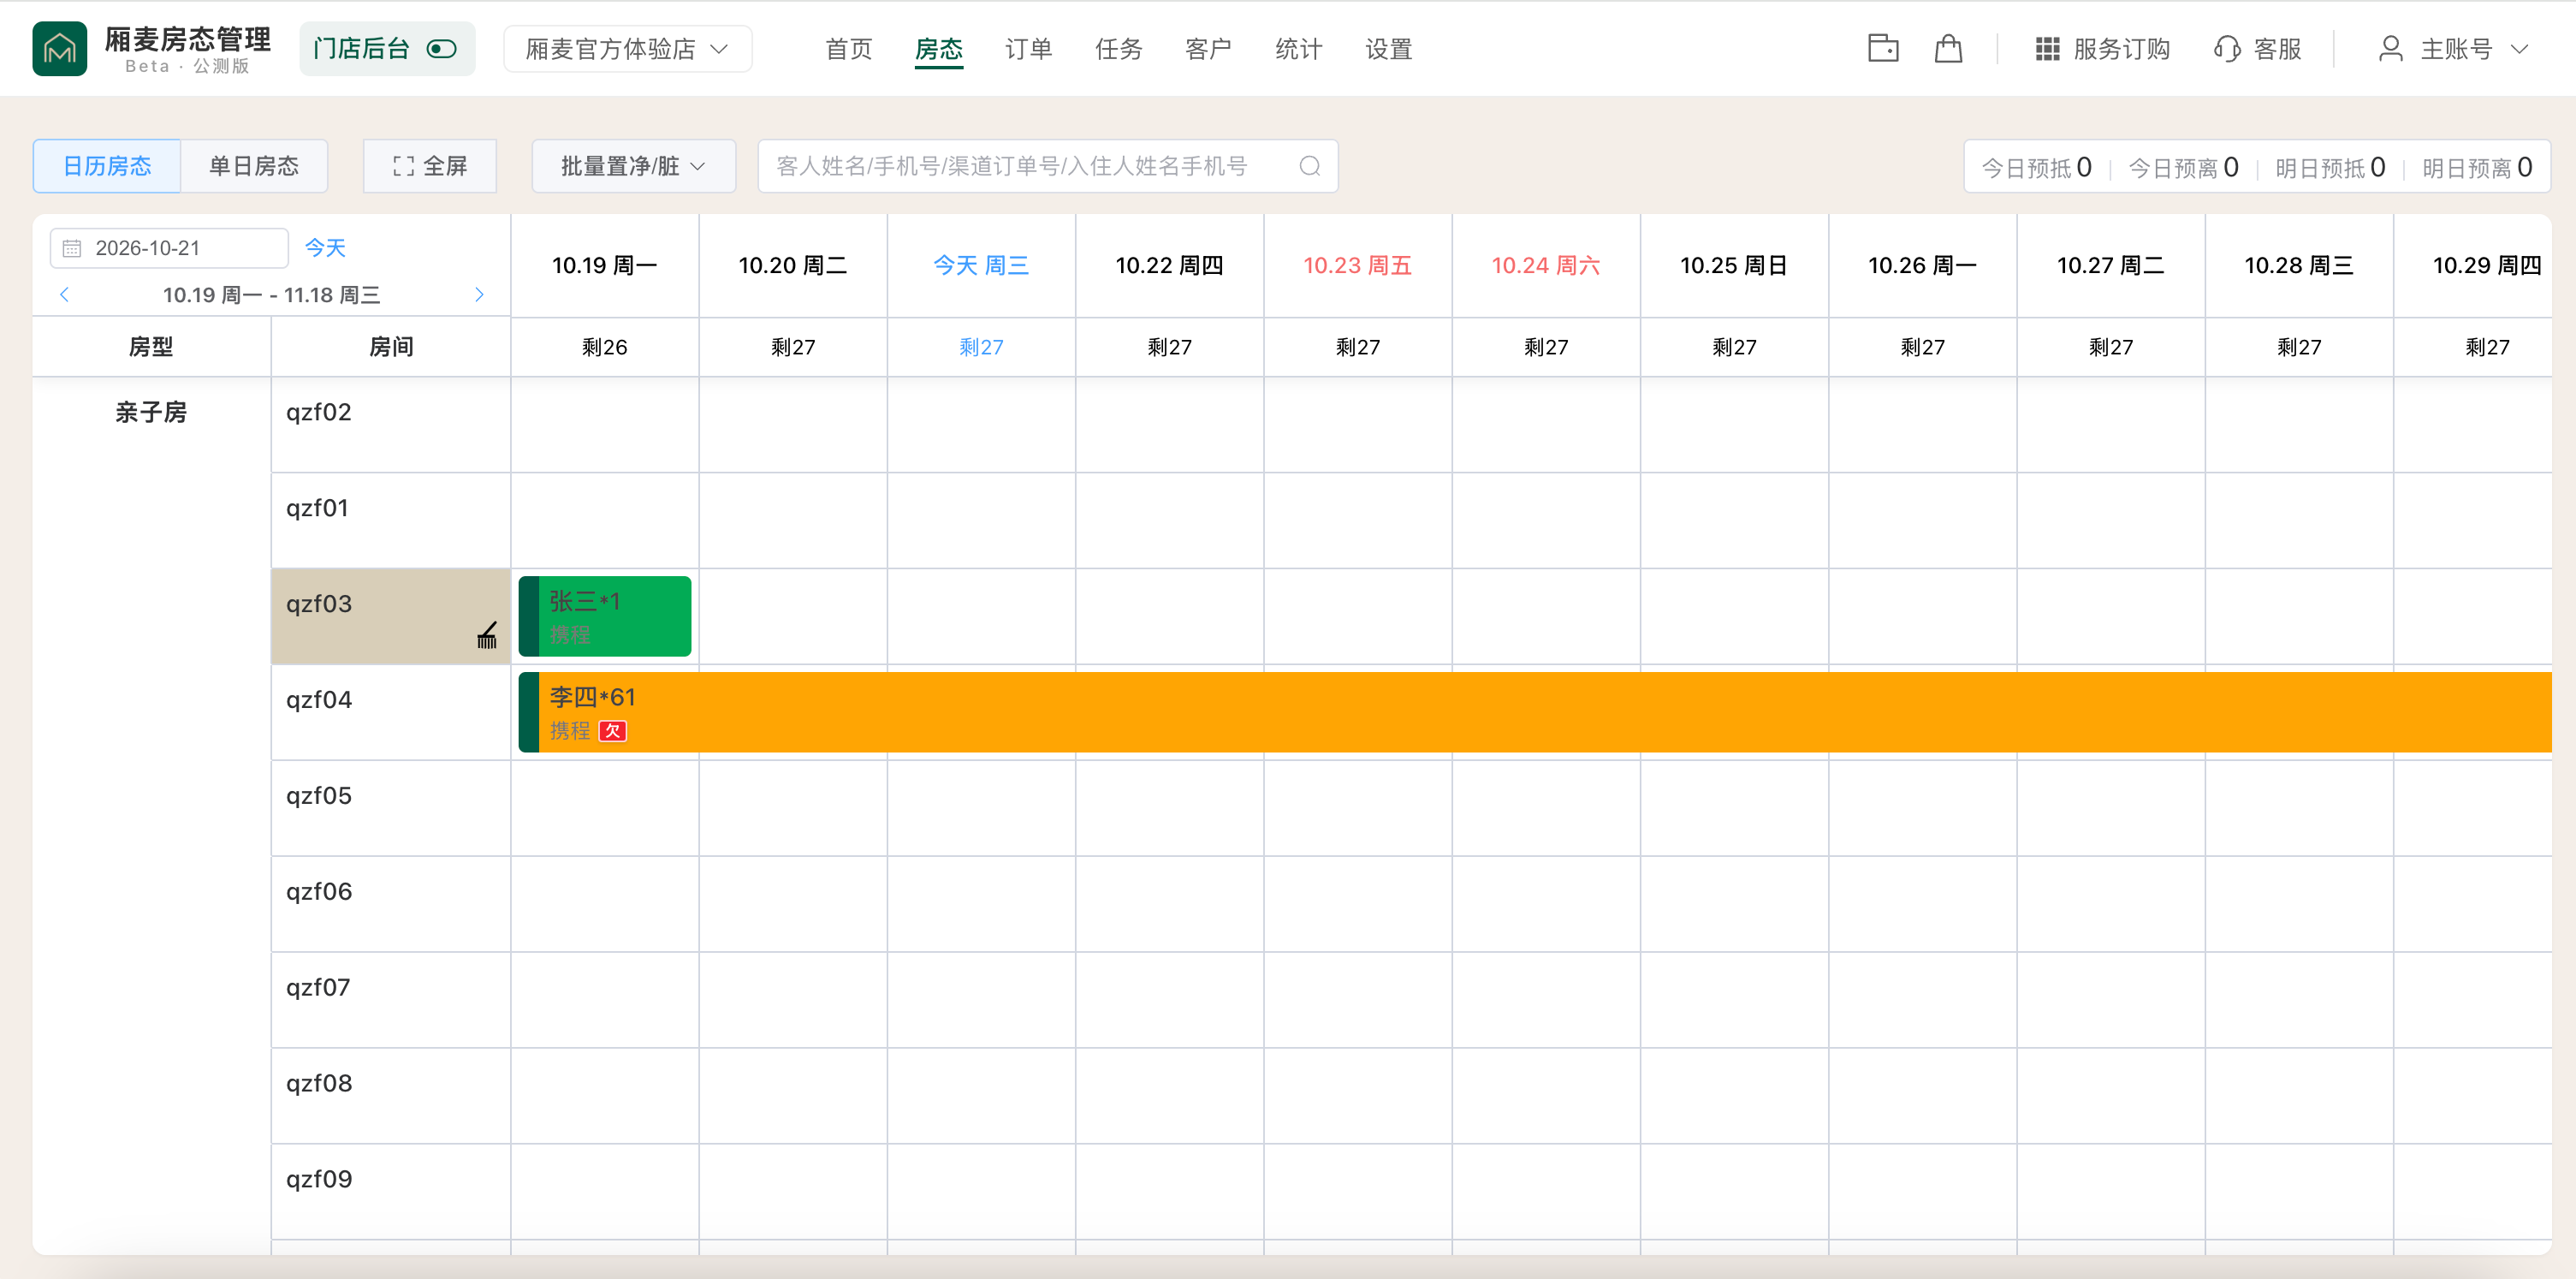Click the 今日预离 0 counter
This screenshot has height=1279, width=2576.
[2183, 167]
